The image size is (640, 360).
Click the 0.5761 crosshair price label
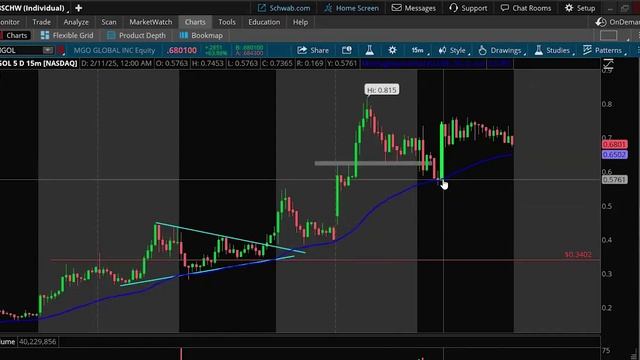(x=614, y=180)
